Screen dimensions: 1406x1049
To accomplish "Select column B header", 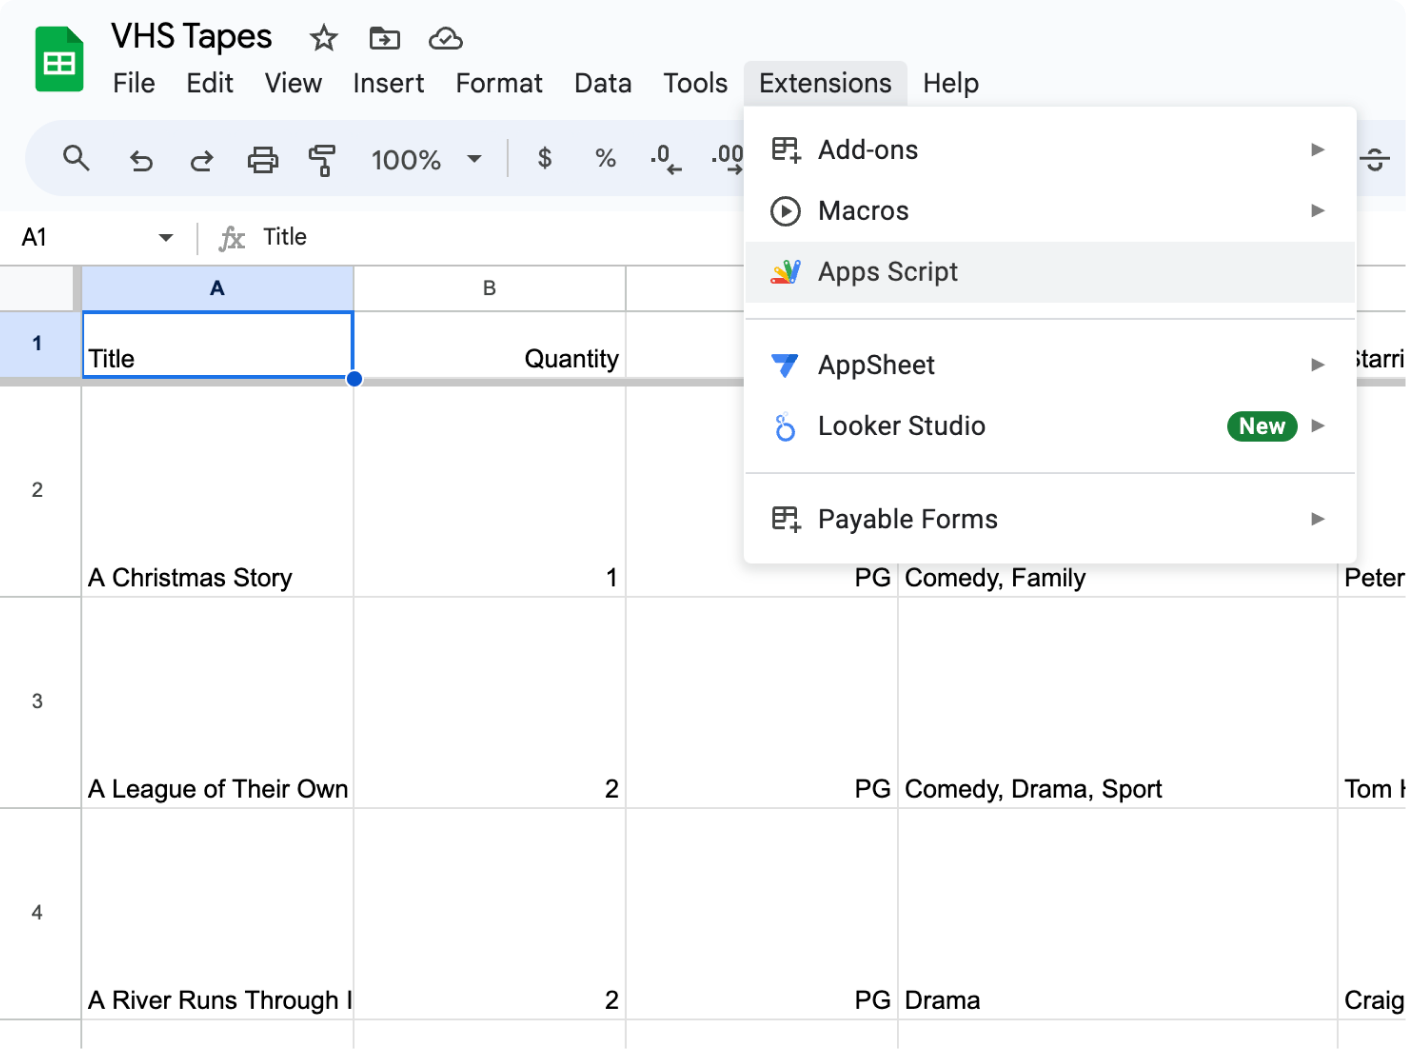I will click(489, 288).
